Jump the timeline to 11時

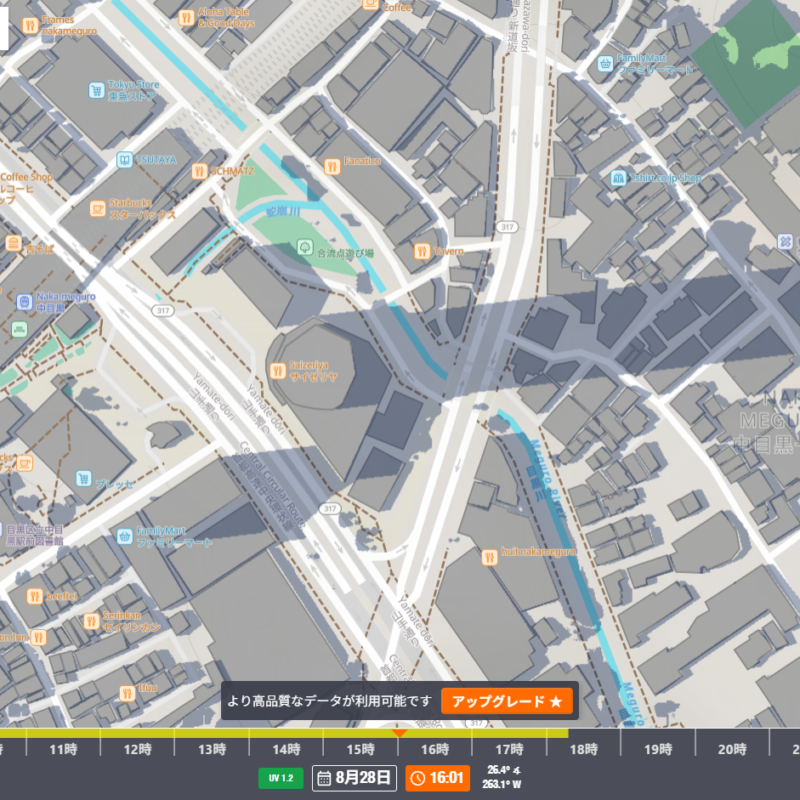click(x=63, y=749)
